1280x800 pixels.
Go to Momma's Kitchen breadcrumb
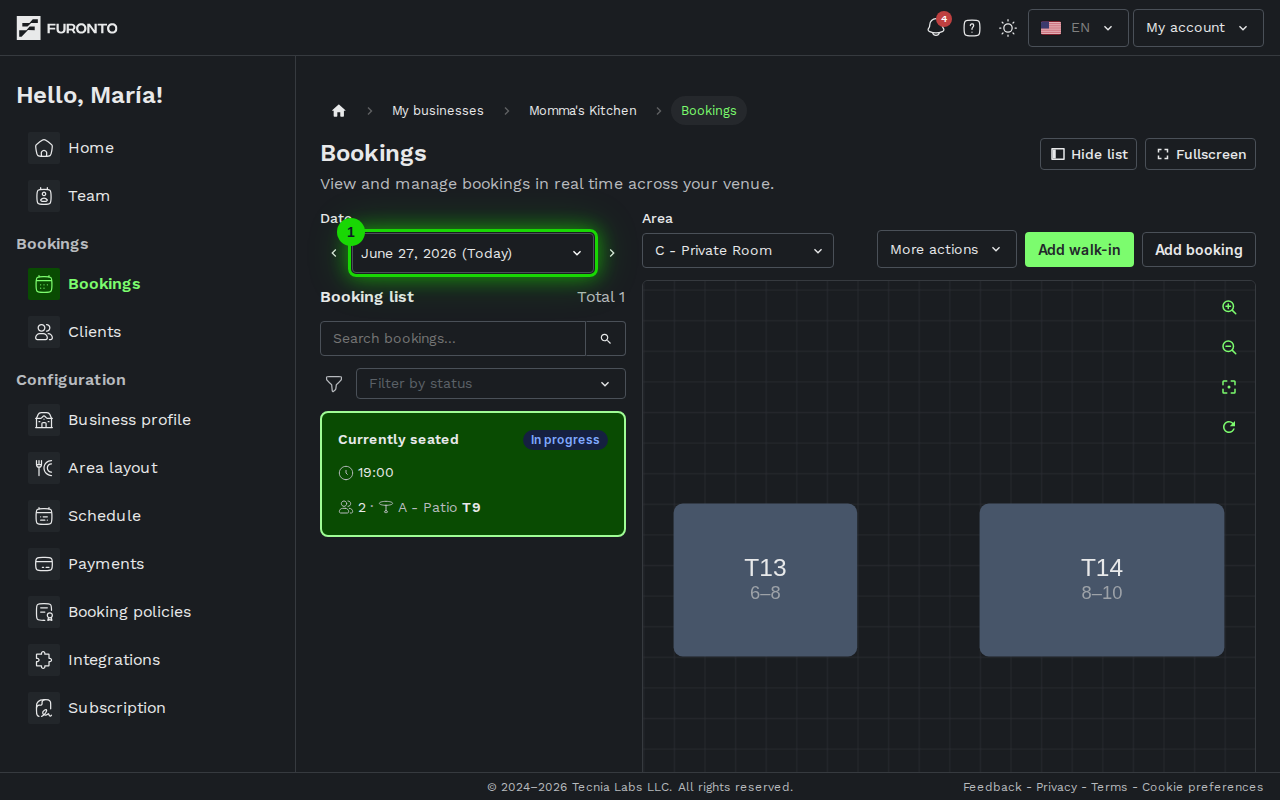(583, 111)
